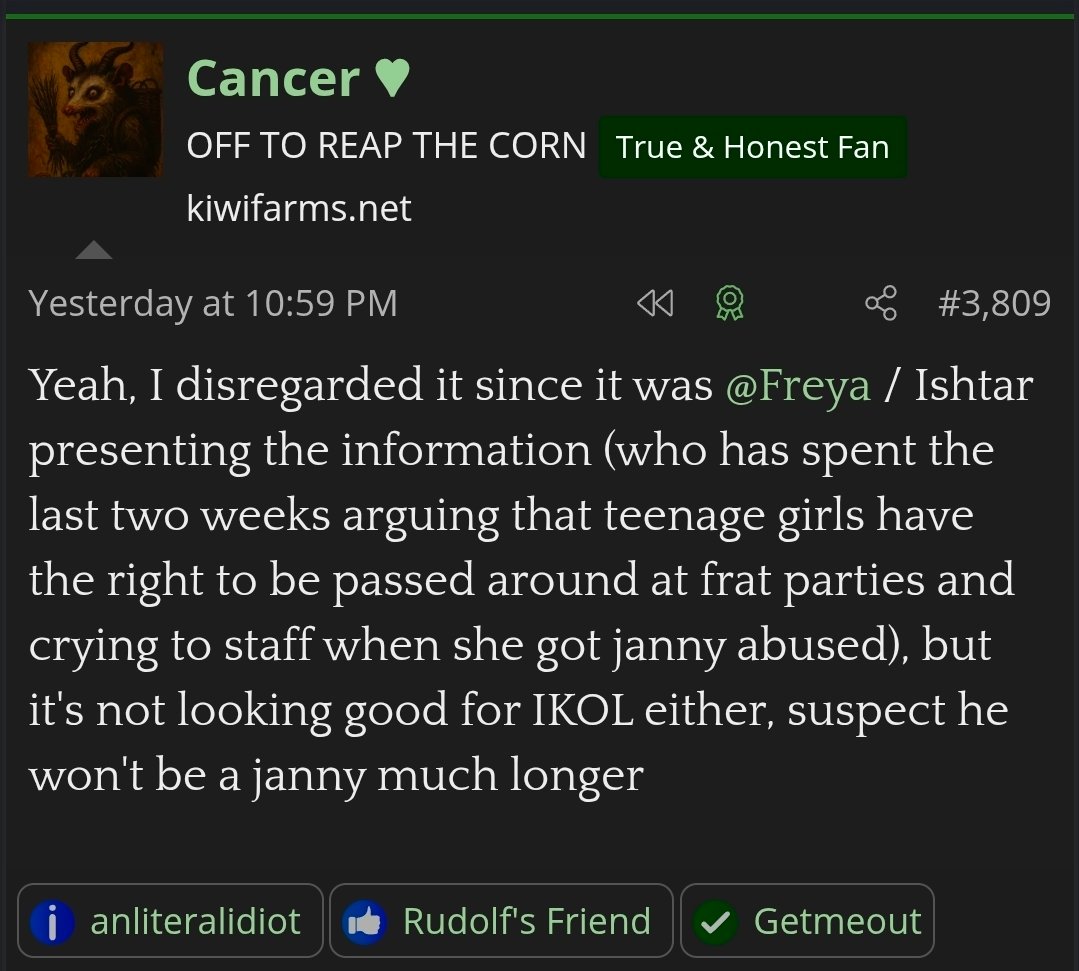Collapse user info with the triangle arrow
This screenshot has height=971, width=1079.
94,250
